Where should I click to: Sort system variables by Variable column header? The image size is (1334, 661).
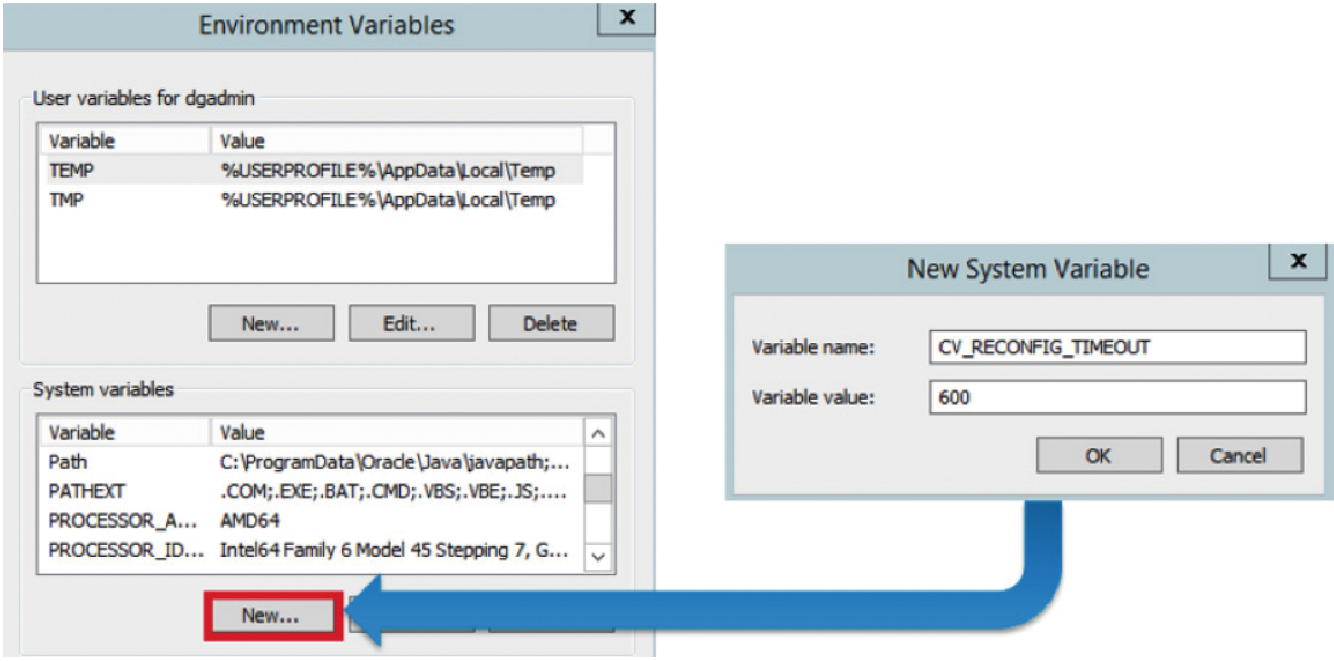[125, 433]
